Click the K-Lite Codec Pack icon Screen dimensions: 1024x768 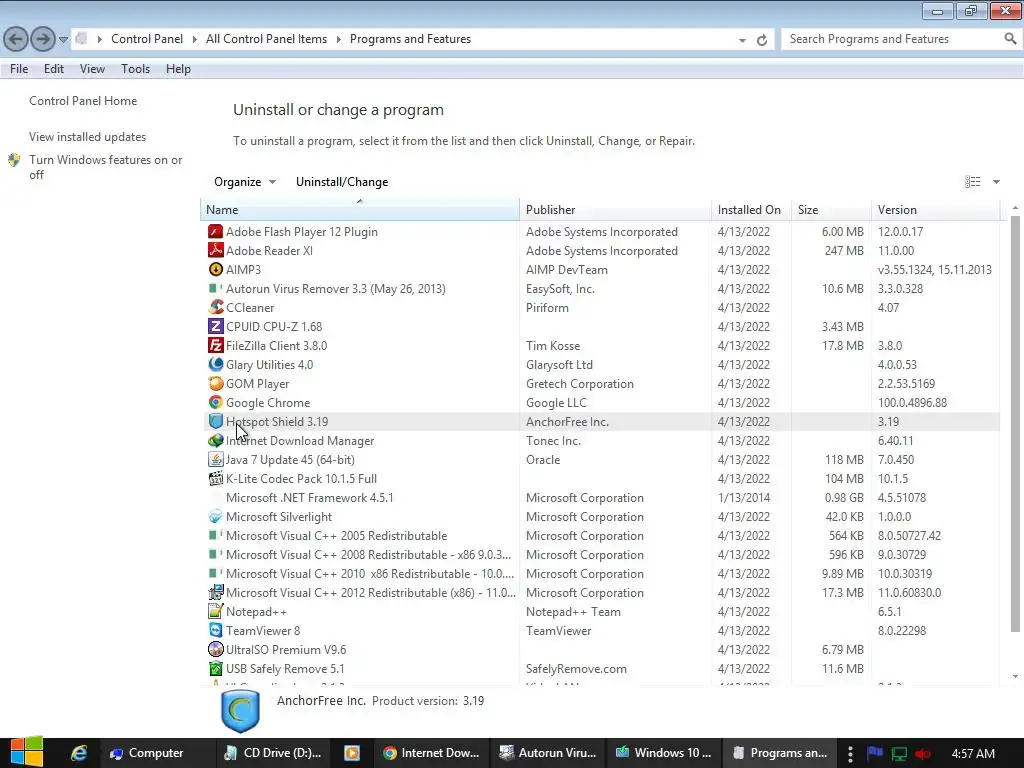[215, 479]
